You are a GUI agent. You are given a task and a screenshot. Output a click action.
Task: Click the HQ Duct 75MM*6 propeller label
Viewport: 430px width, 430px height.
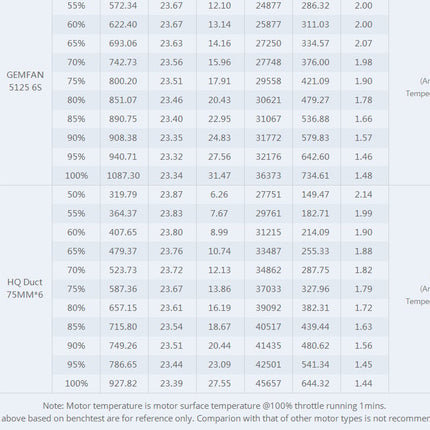25,288
